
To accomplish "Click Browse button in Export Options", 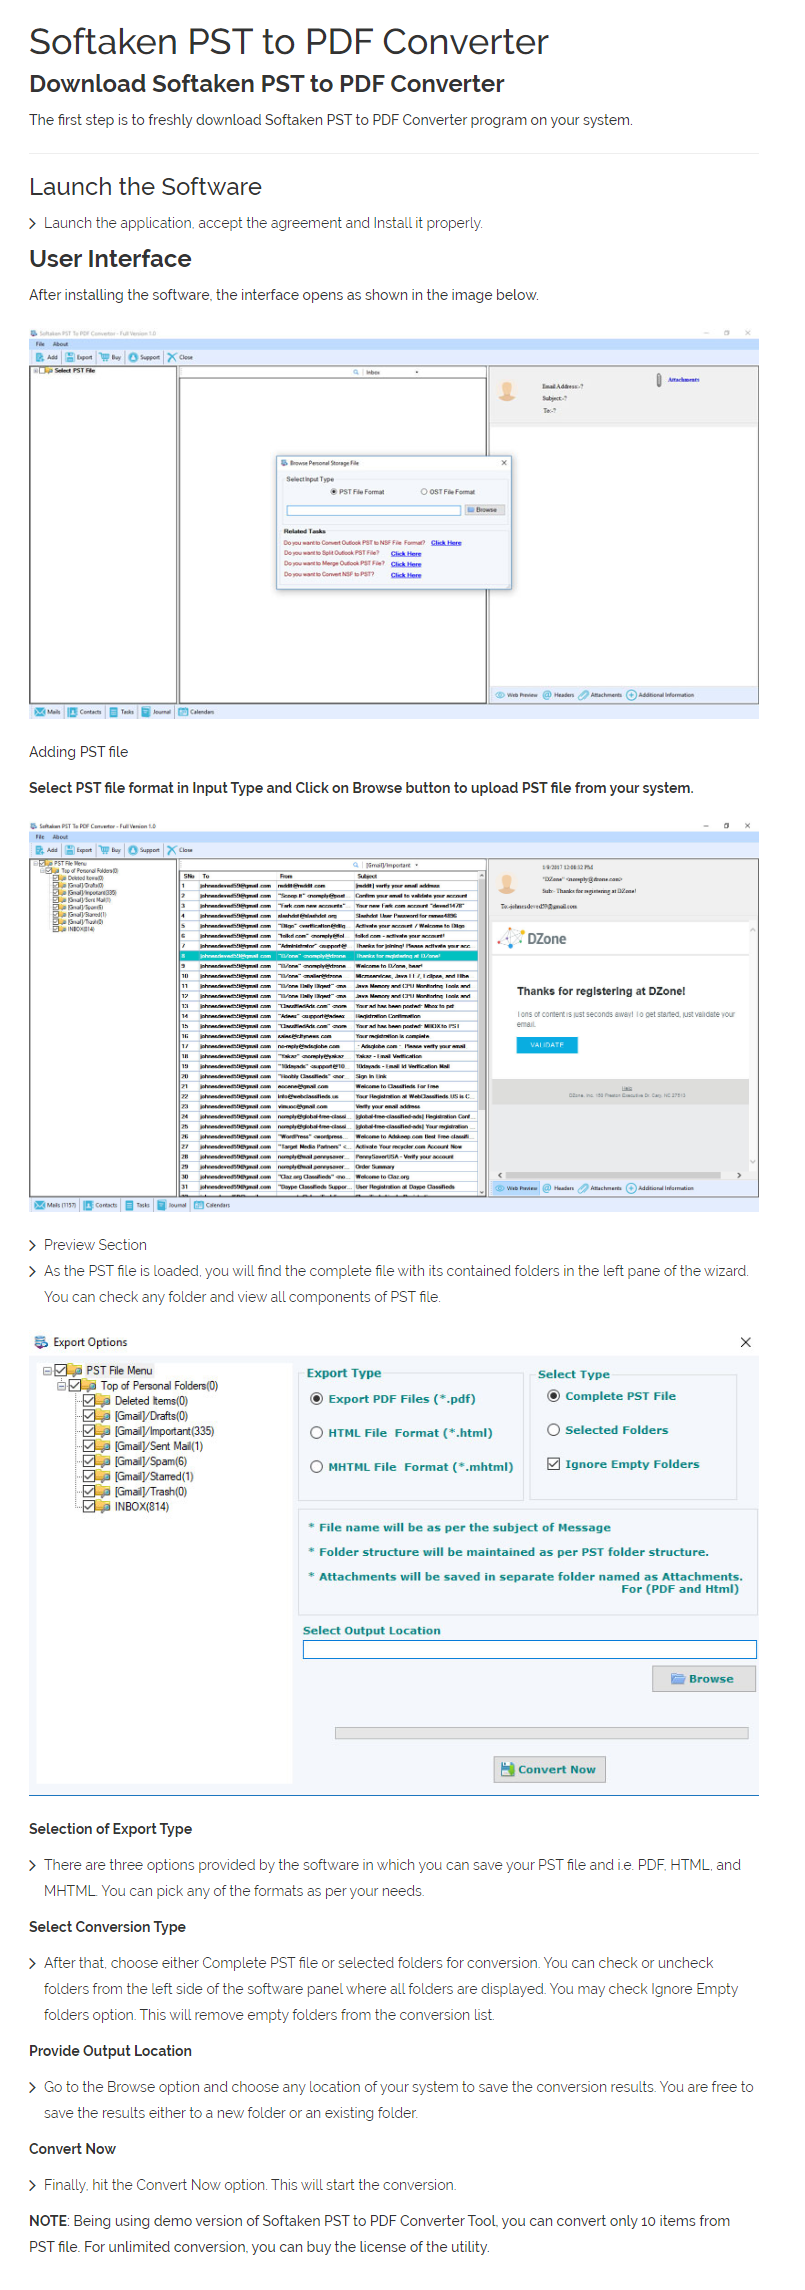I will click(704, 1678).
